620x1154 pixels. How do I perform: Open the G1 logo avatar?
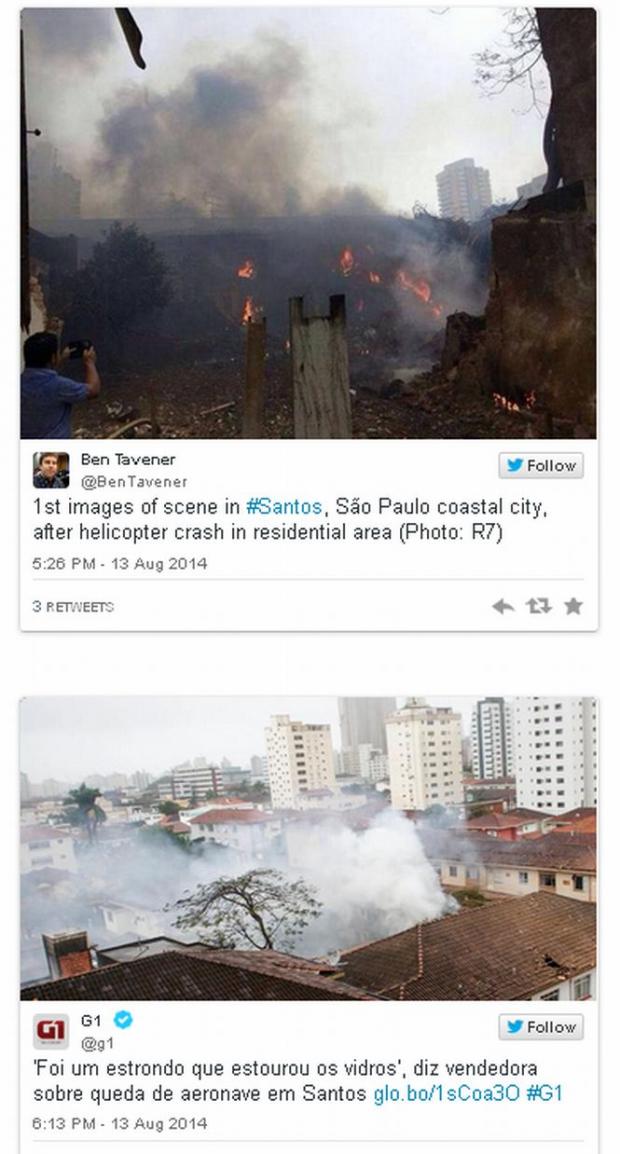51,1031
